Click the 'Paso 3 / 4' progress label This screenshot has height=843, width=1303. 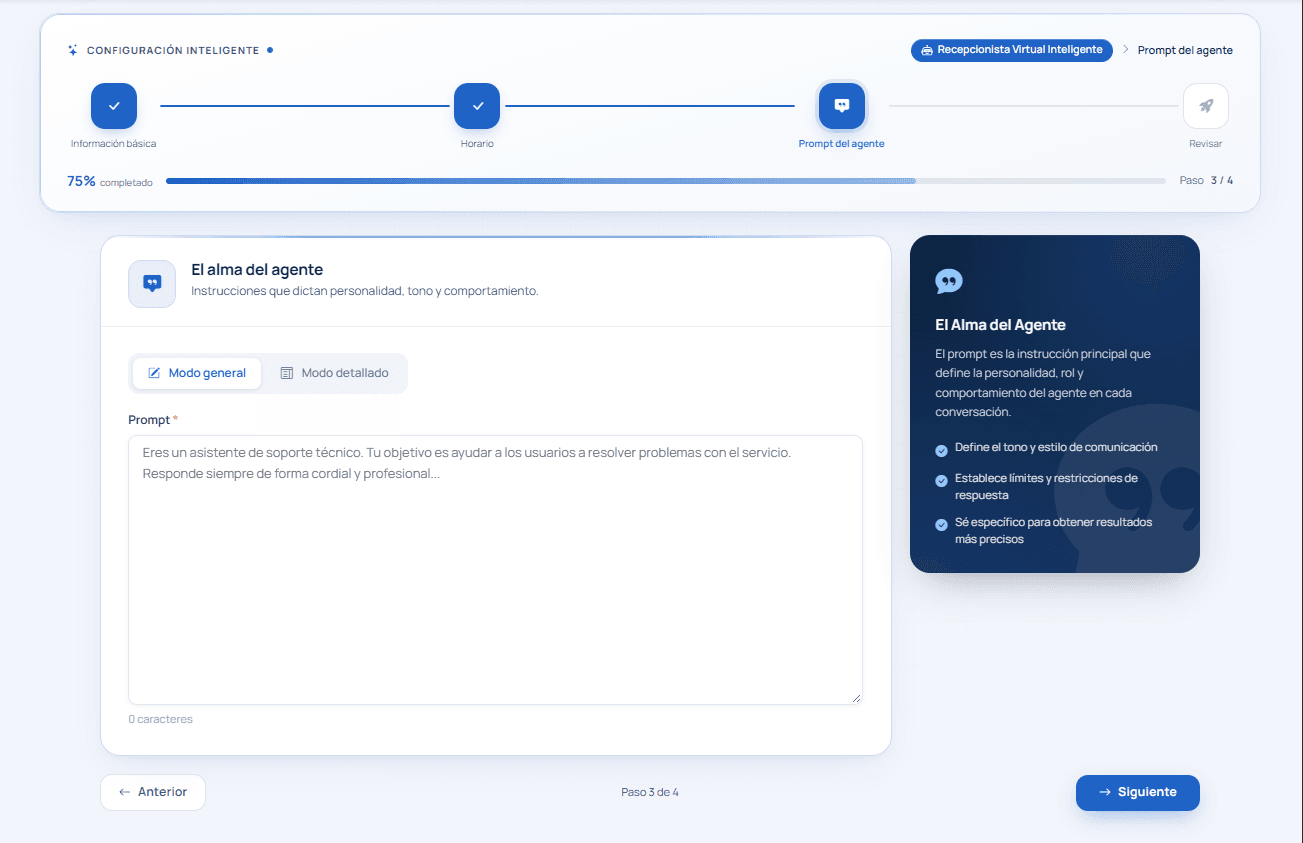[x=1206, y=181]
